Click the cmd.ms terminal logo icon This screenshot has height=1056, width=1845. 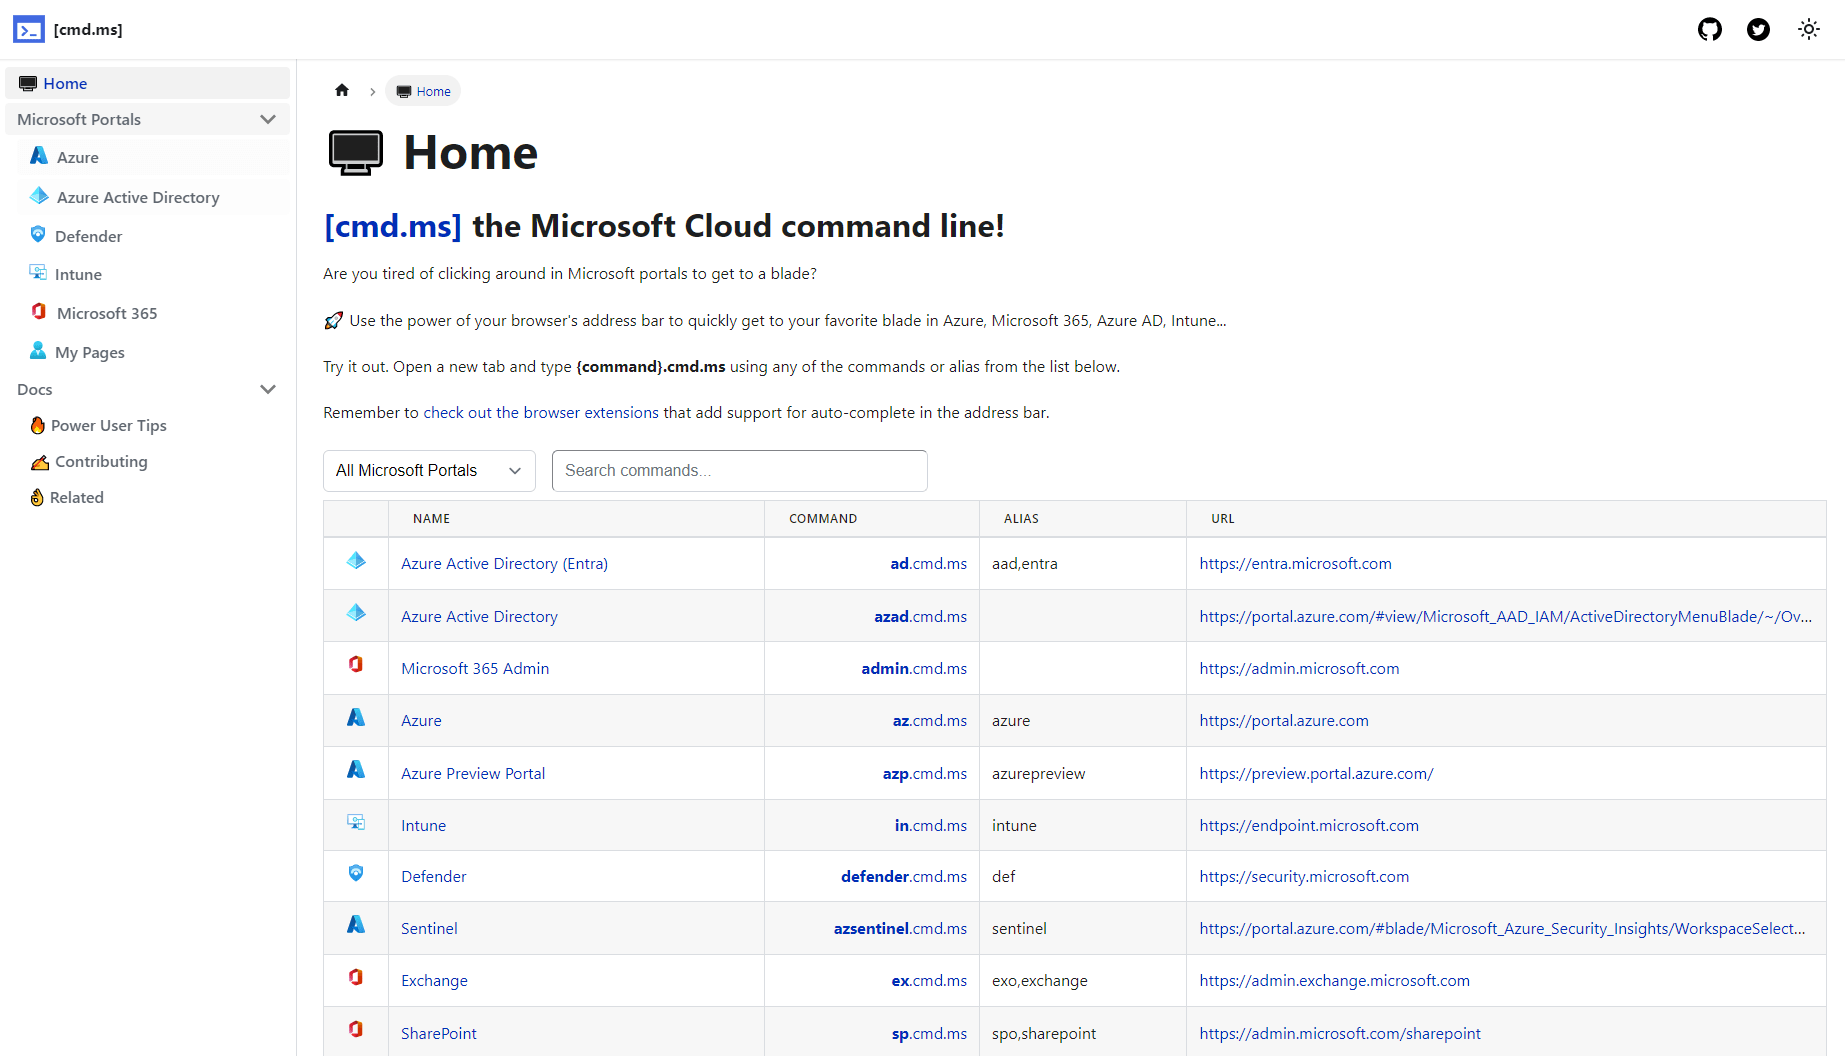(29, 30)
